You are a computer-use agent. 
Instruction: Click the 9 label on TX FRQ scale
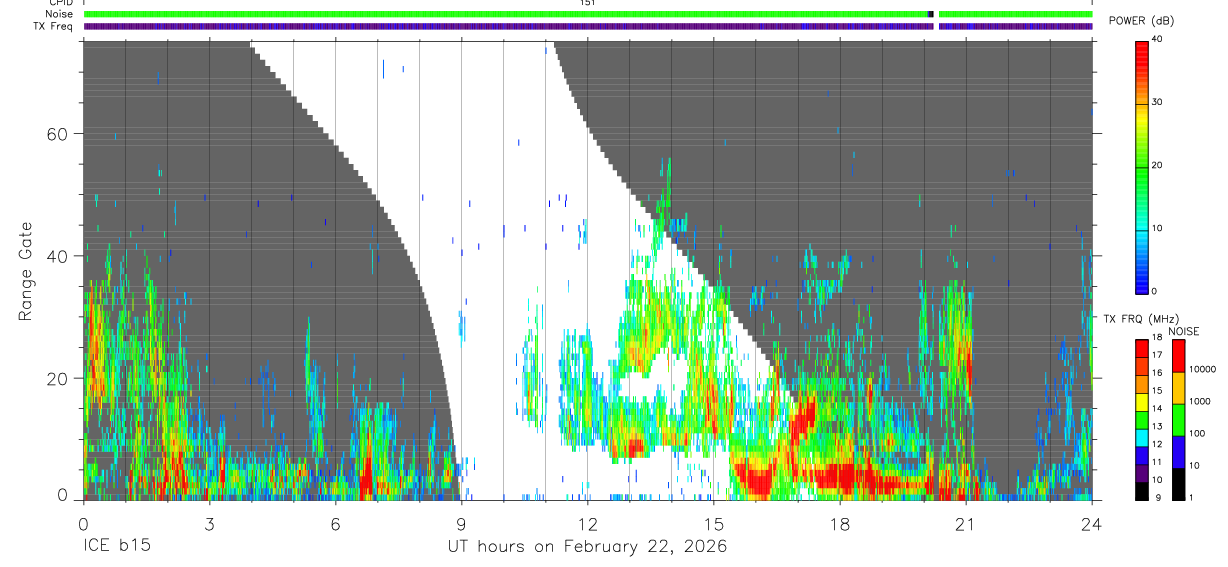coord(1156,497)
